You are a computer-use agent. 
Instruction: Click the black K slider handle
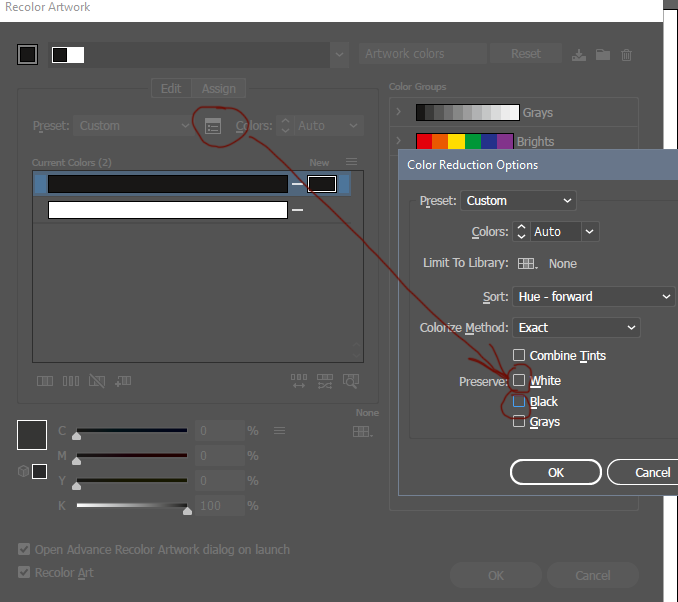(187, 511)
